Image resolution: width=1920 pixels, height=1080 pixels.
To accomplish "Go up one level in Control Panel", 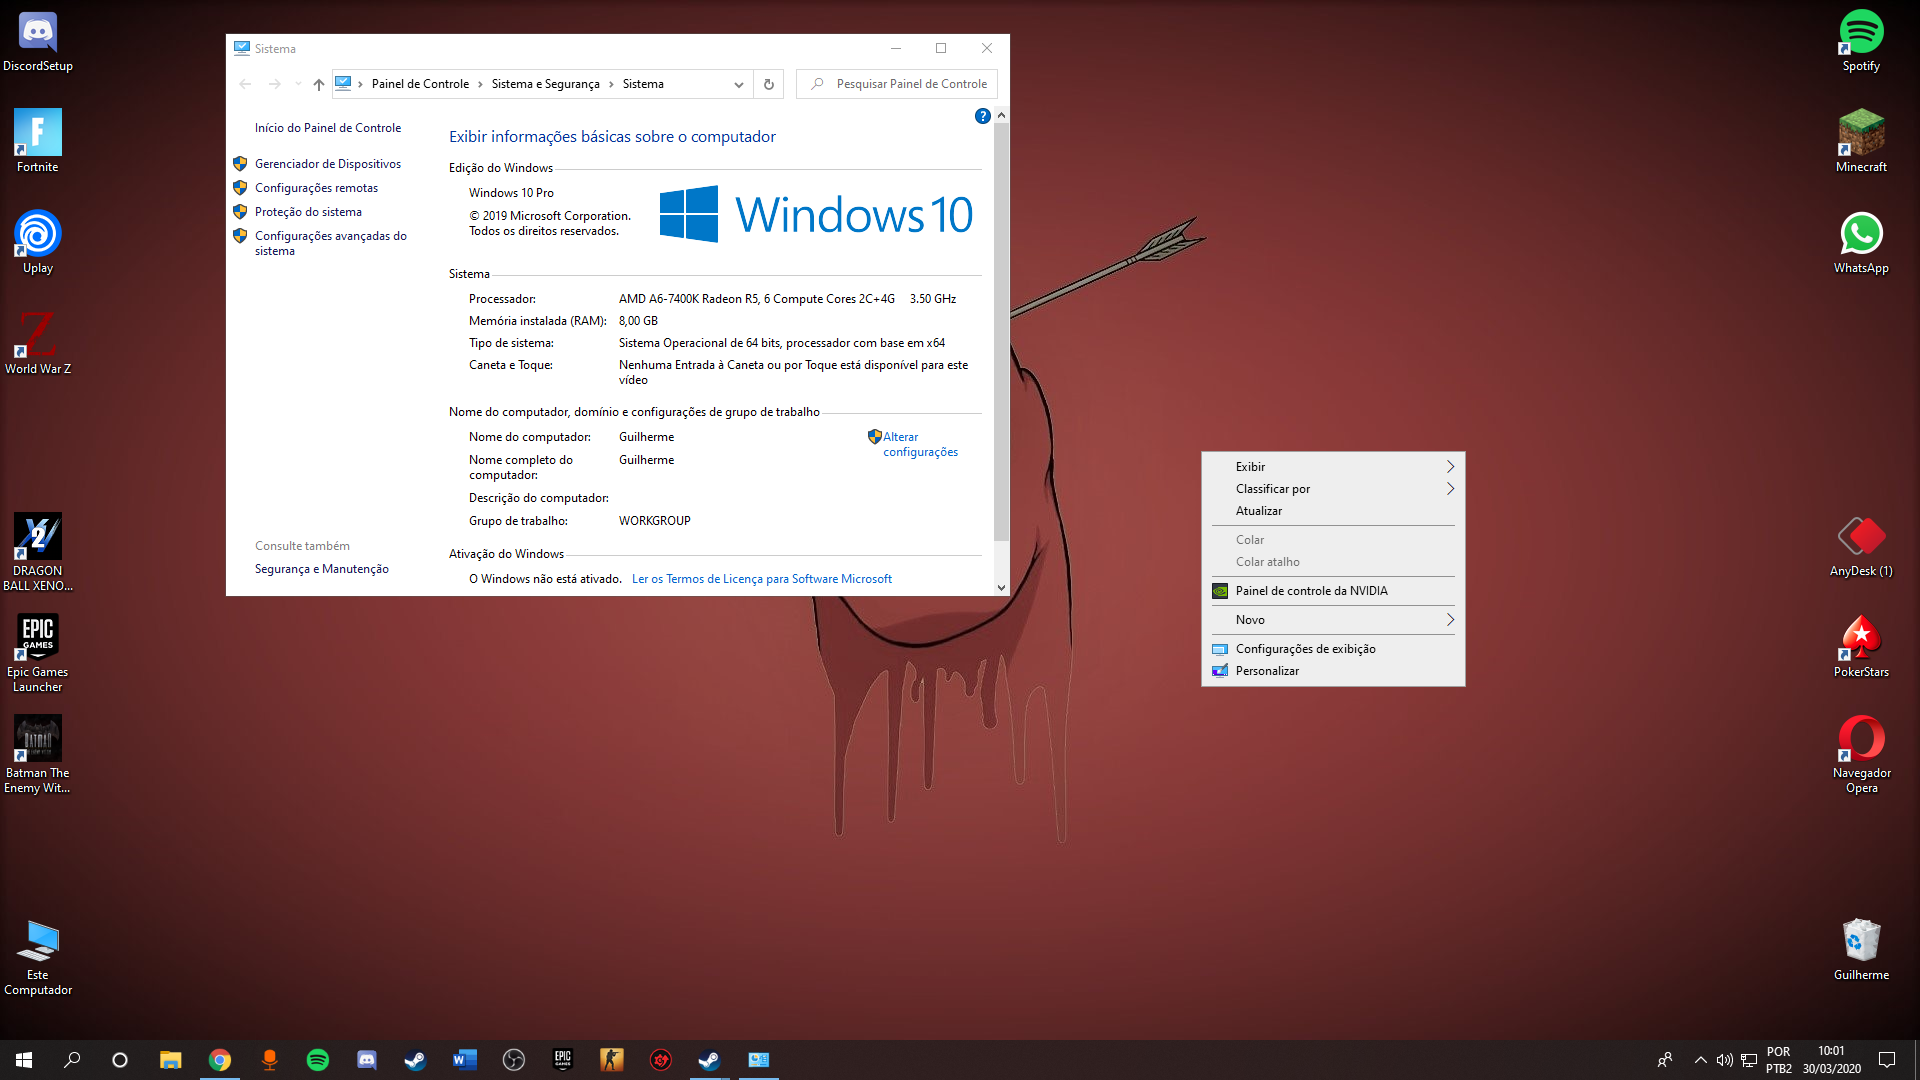I will (x=319, y=84).
